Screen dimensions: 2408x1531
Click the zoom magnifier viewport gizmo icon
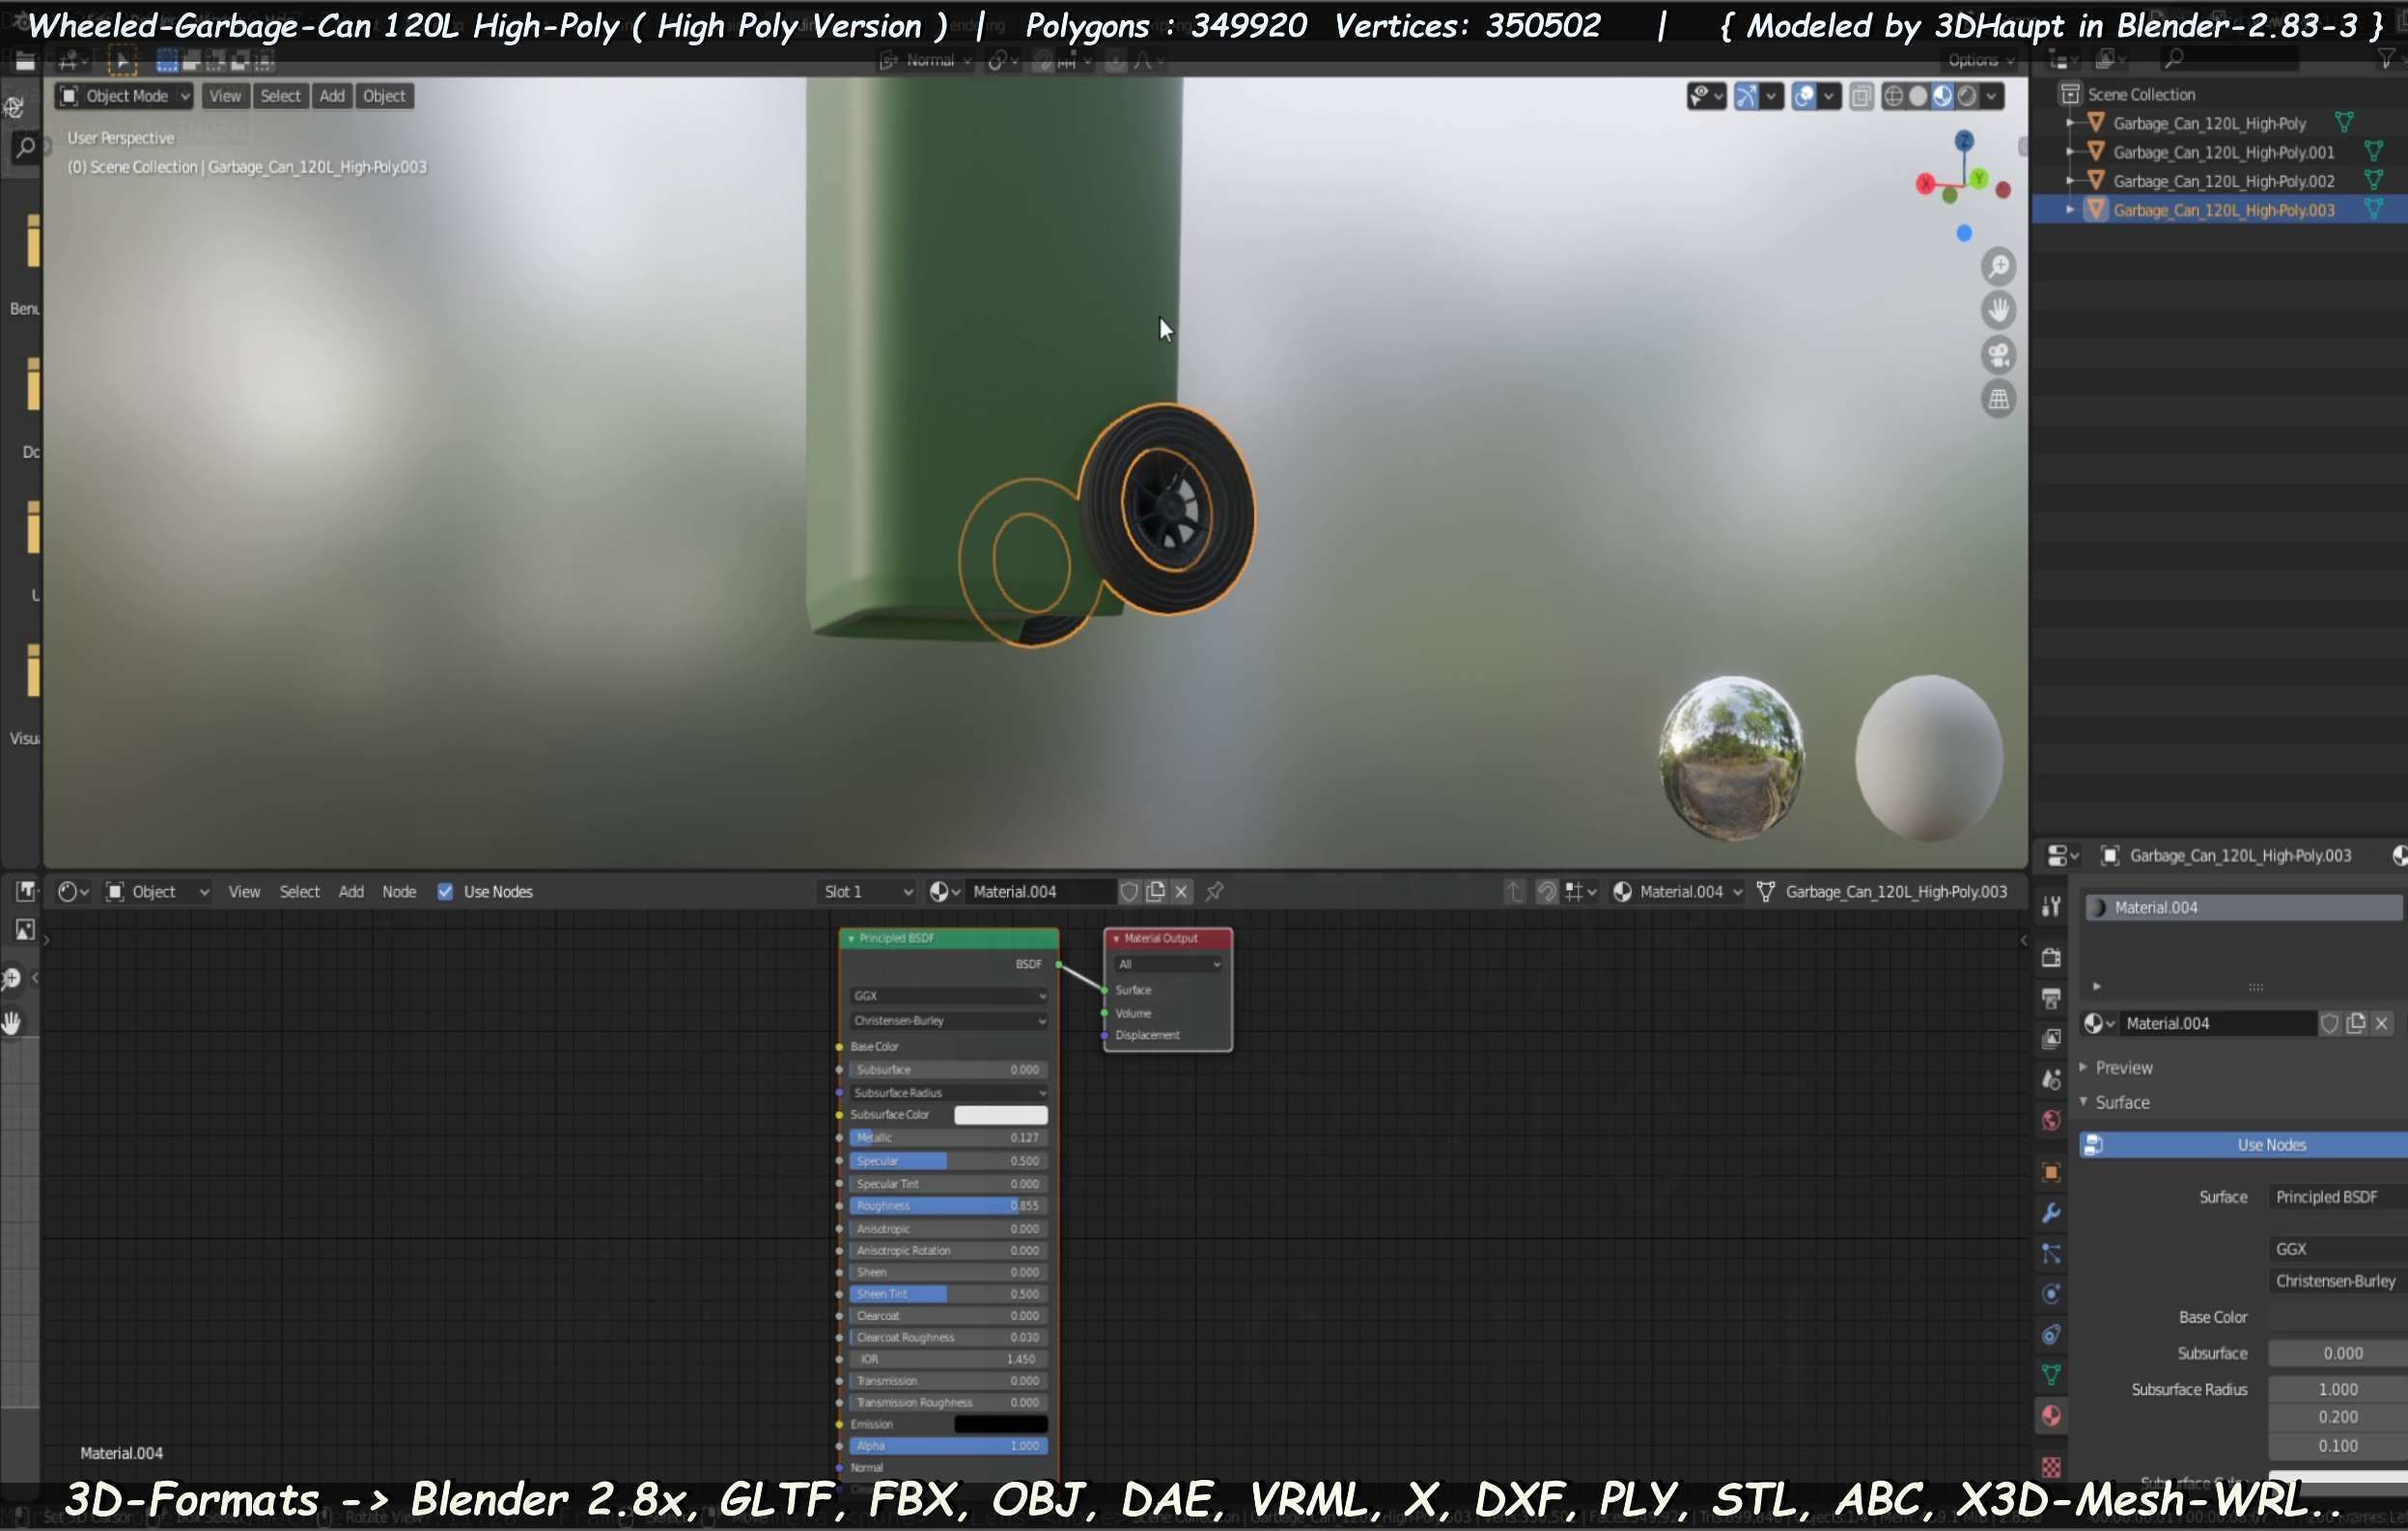[x=1998, y=267]
